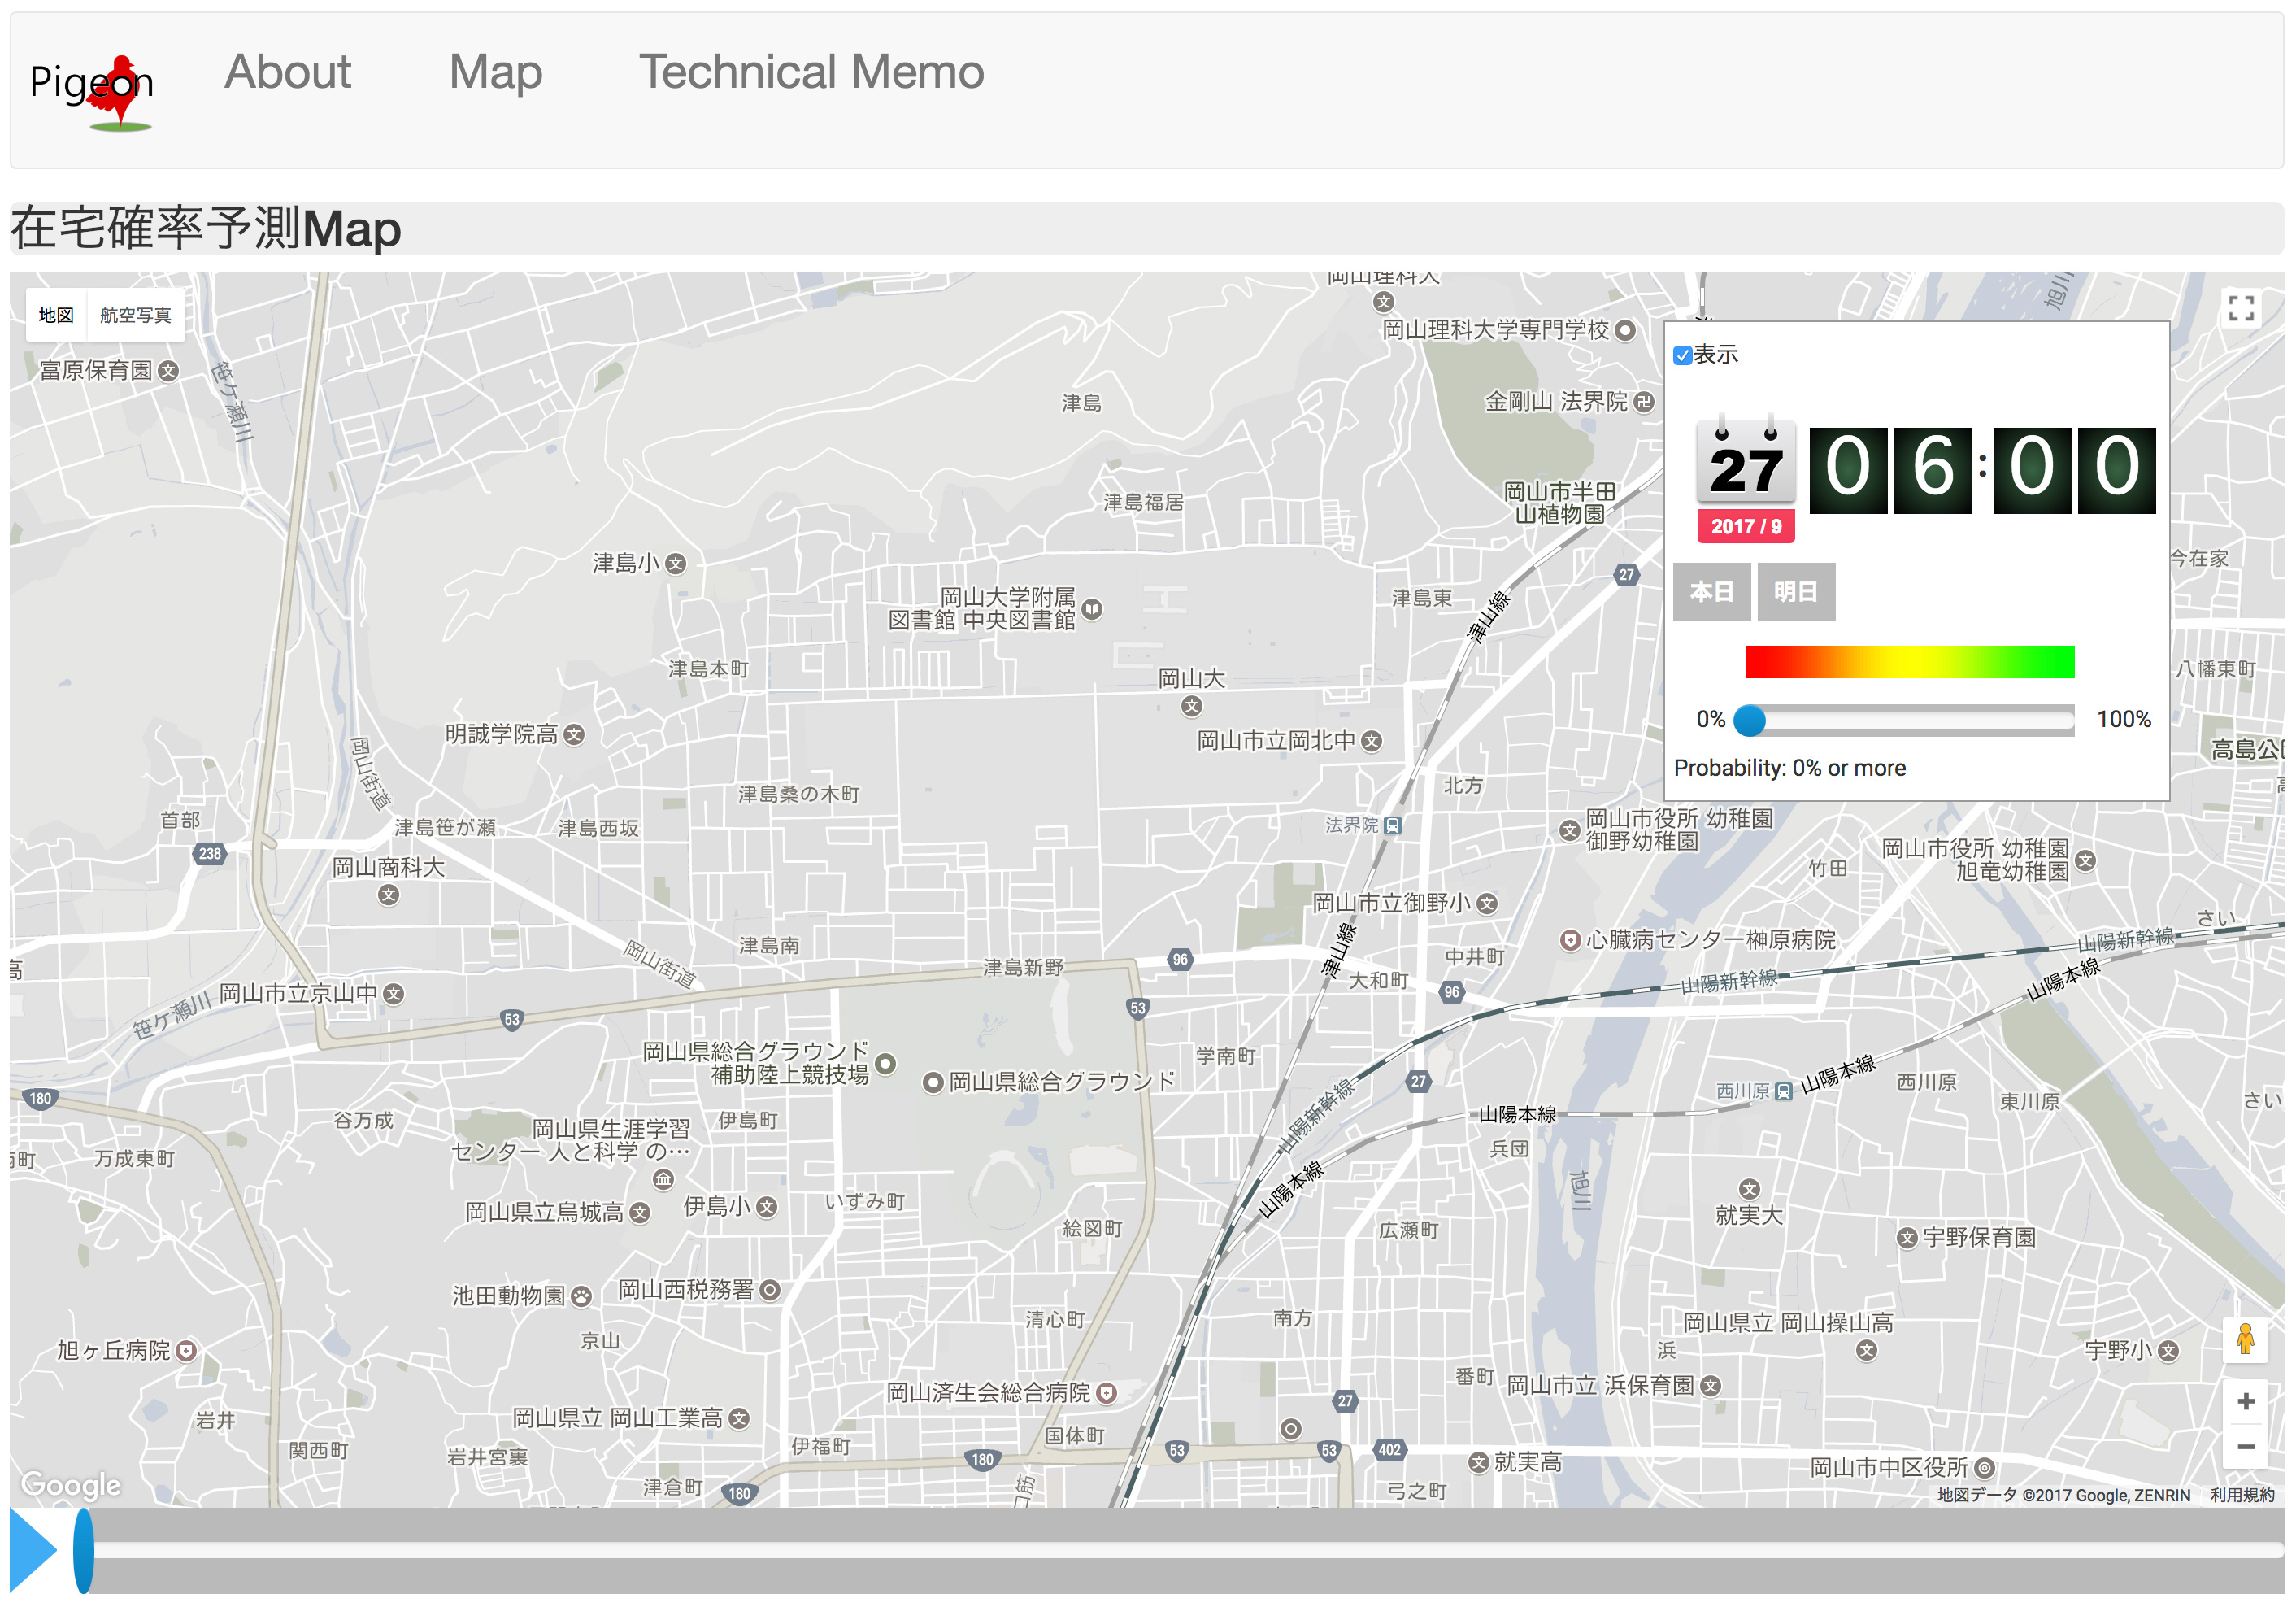Click the 岡山市立御野小 school marker
The height and width of the screenshot is (1607, 2296).
point(1487,904)
